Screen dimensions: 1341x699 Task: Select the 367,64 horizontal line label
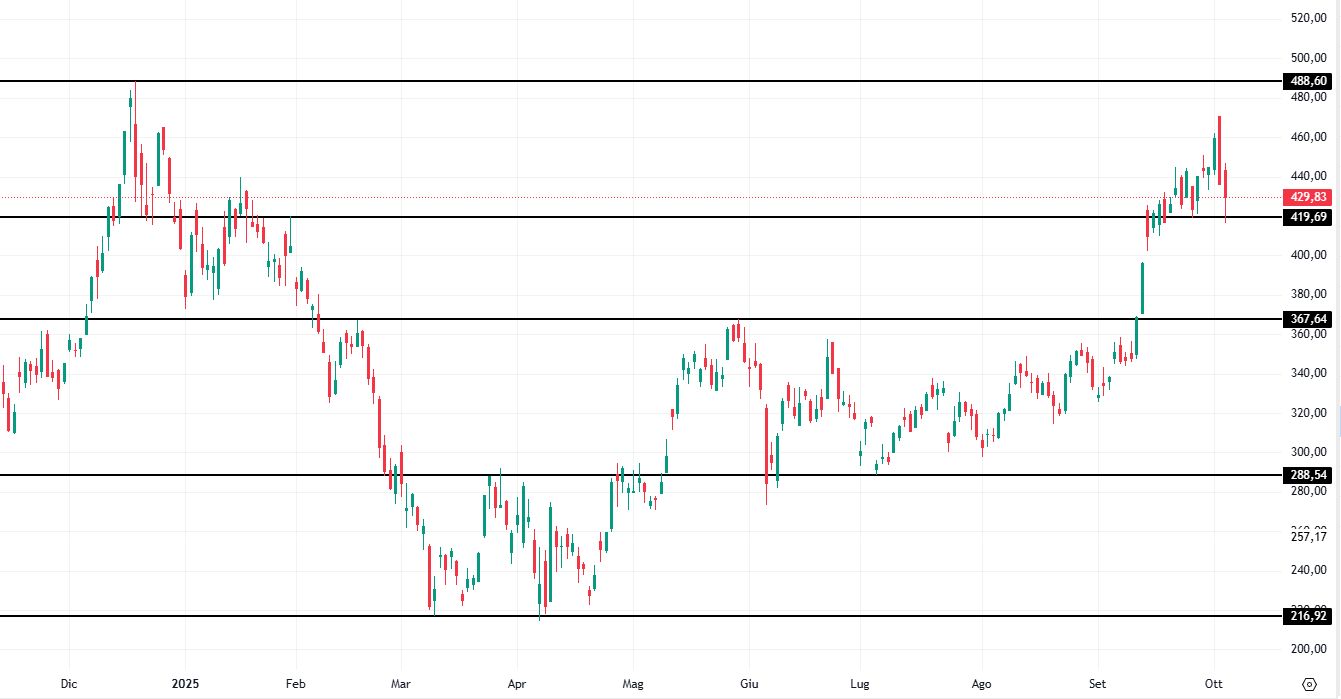tap(1309, 319)
